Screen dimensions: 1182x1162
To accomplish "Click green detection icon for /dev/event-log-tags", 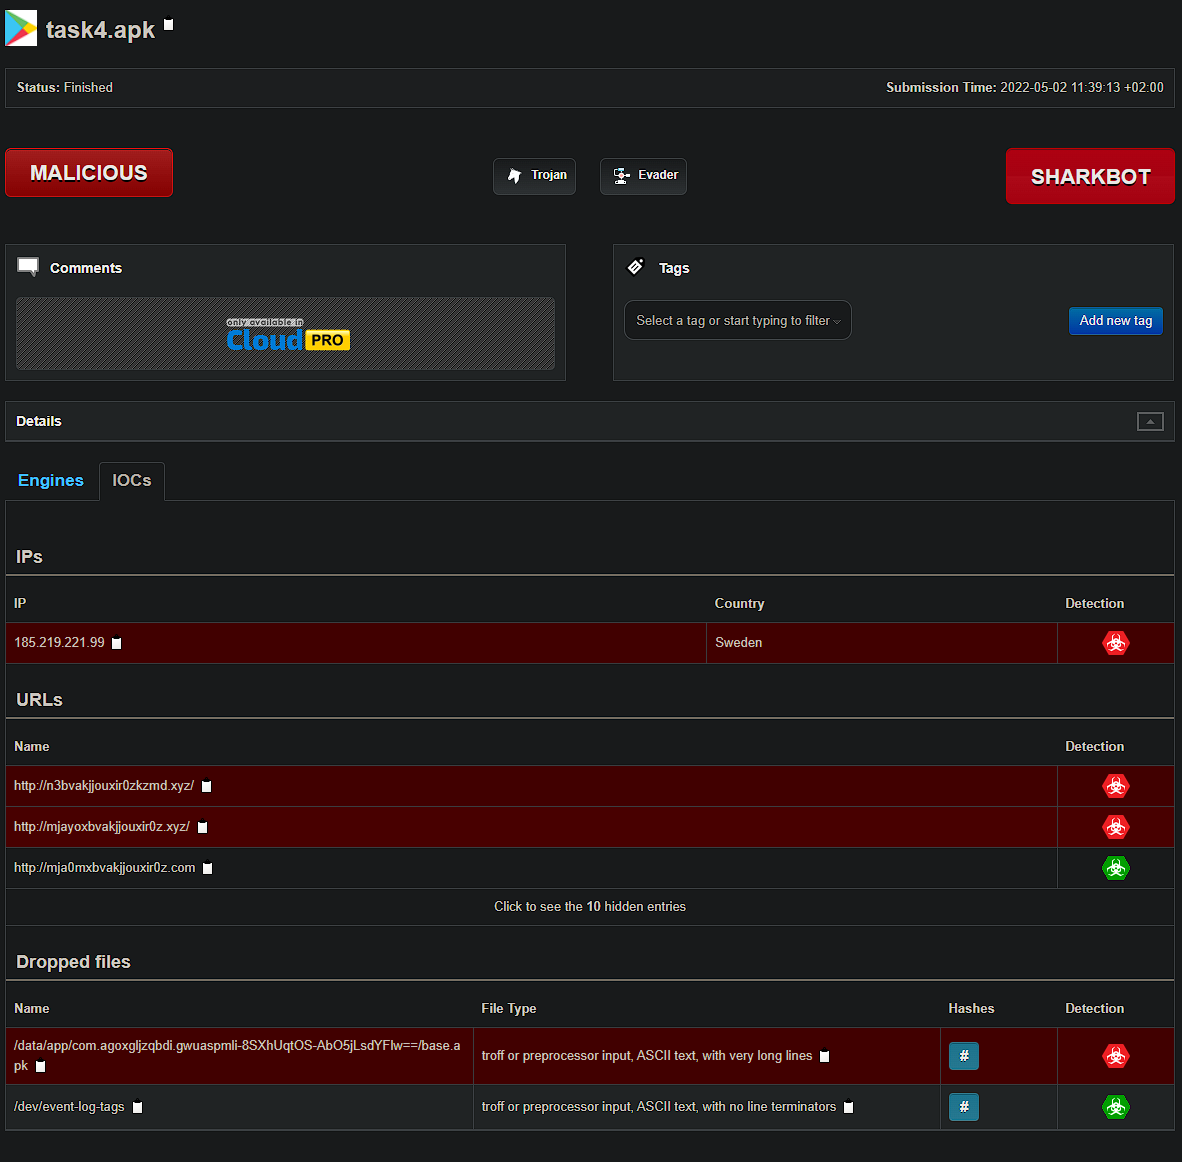I will (x=1116, y=1107).
